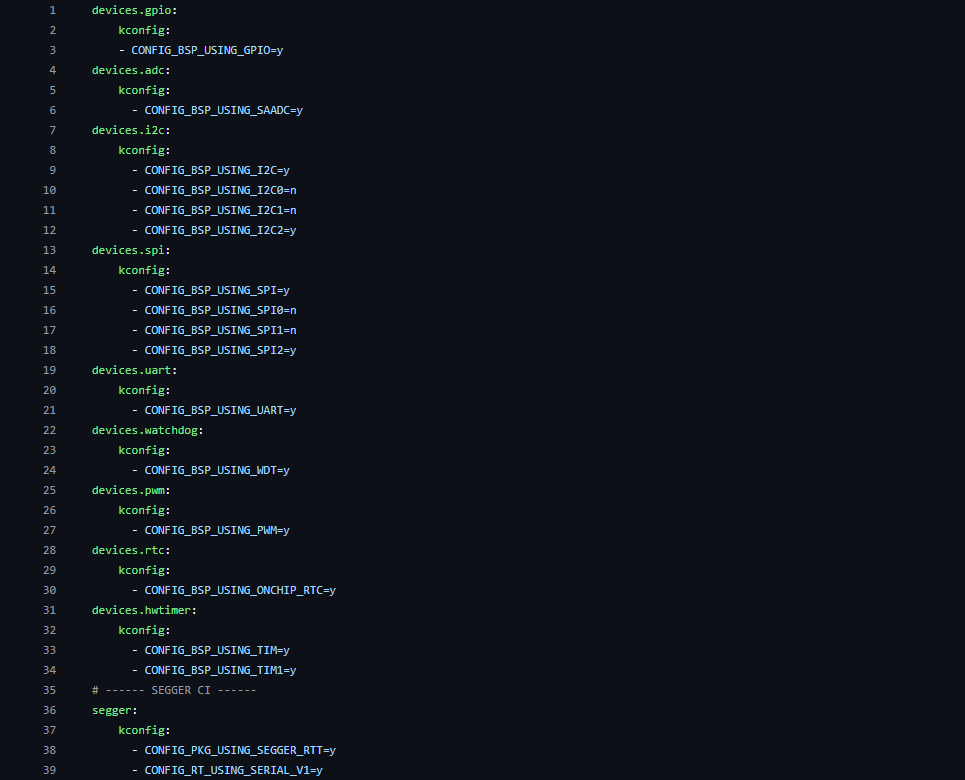Click CONFIG_BSP_USING_SAADC=y value

pos(223,110)
